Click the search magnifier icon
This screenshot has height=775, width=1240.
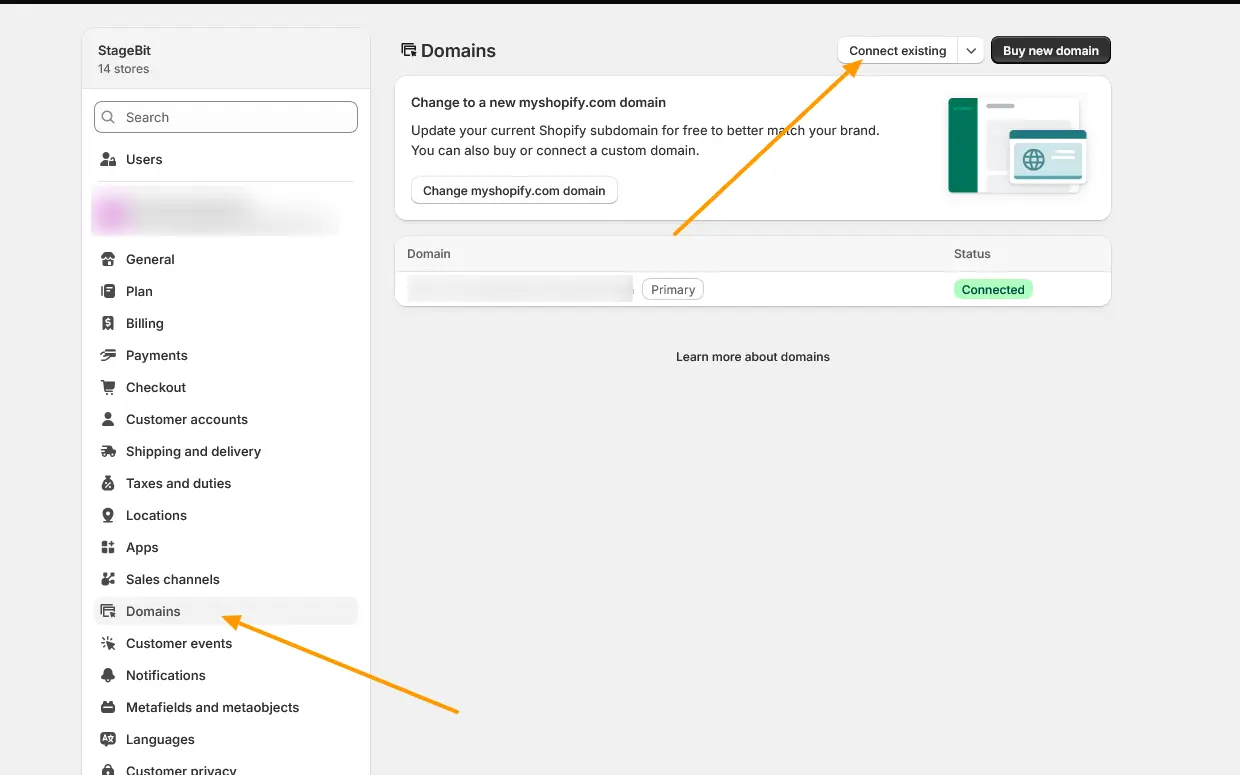(x=108, y=117)
